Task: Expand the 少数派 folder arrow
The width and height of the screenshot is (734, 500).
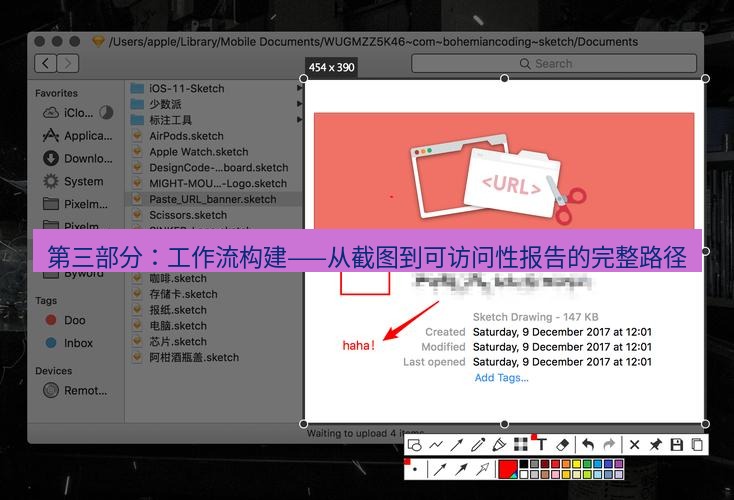Action: click(x=299, y=104)
